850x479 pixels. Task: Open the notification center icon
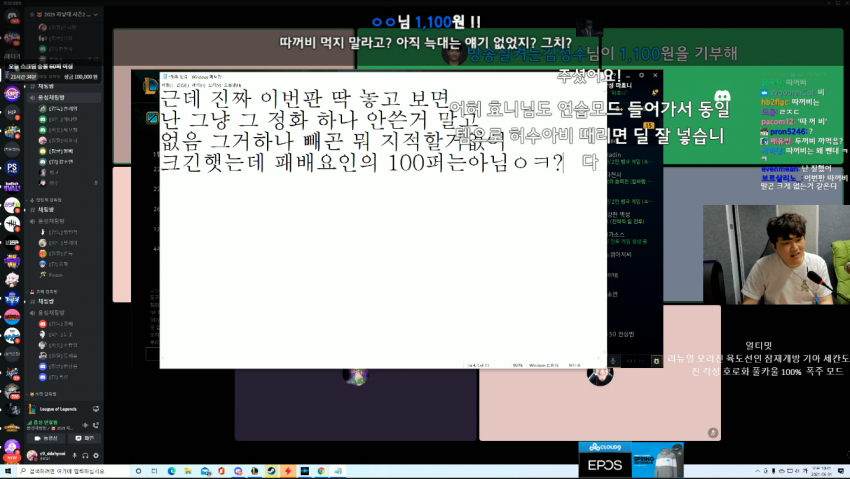click(x=841, y=471)
